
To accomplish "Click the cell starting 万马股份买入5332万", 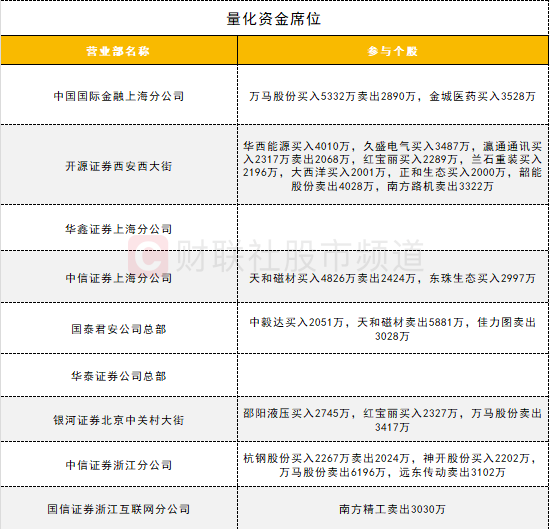I will (392, 96).
